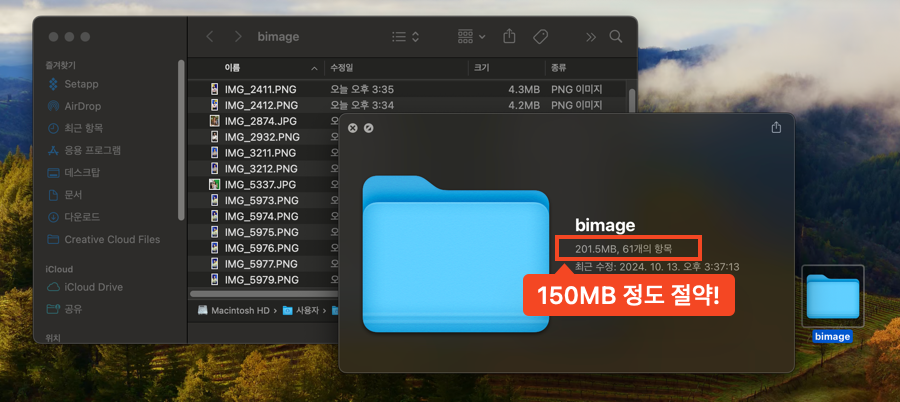The height and width of the screenshot is (402, 900).
Task: Select the file IMG_3211.PNG
Action: (x=261, y=153)
